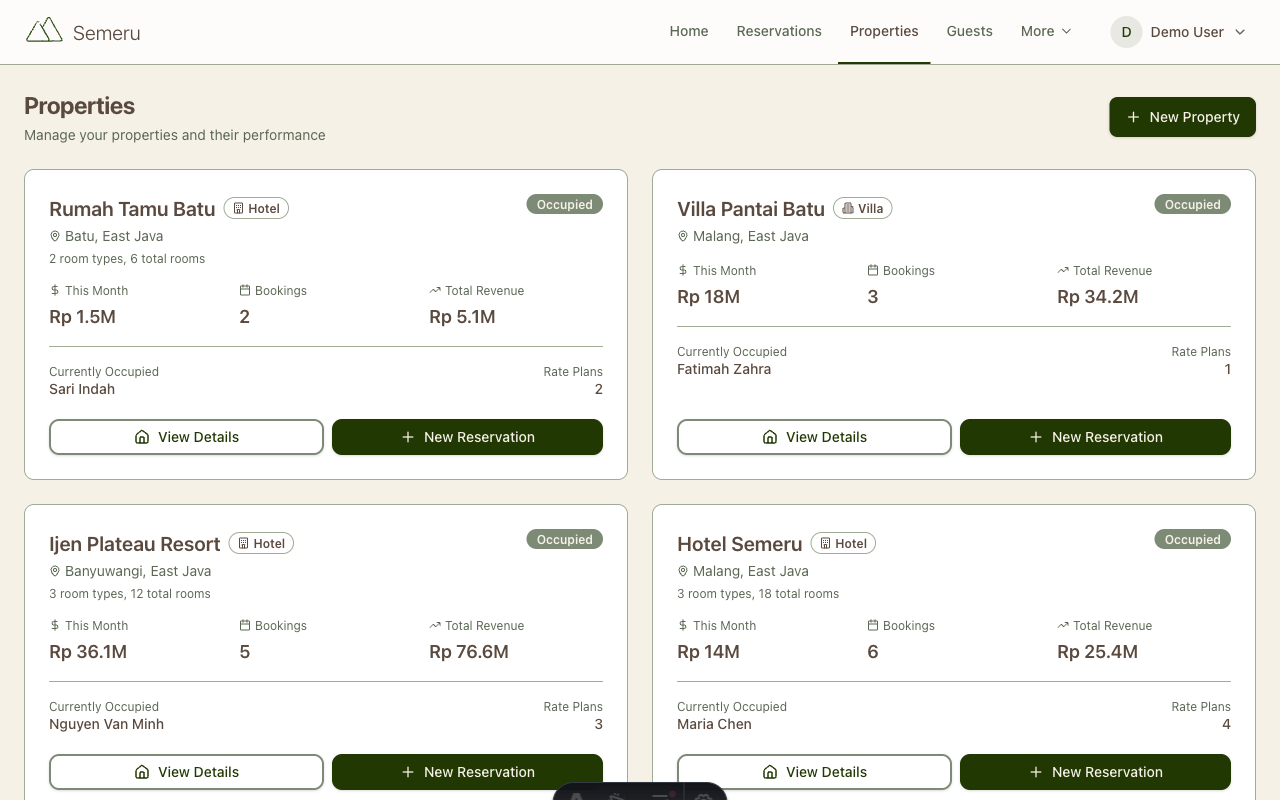Click guest name Nguyen Van Minh

[106, 724]
